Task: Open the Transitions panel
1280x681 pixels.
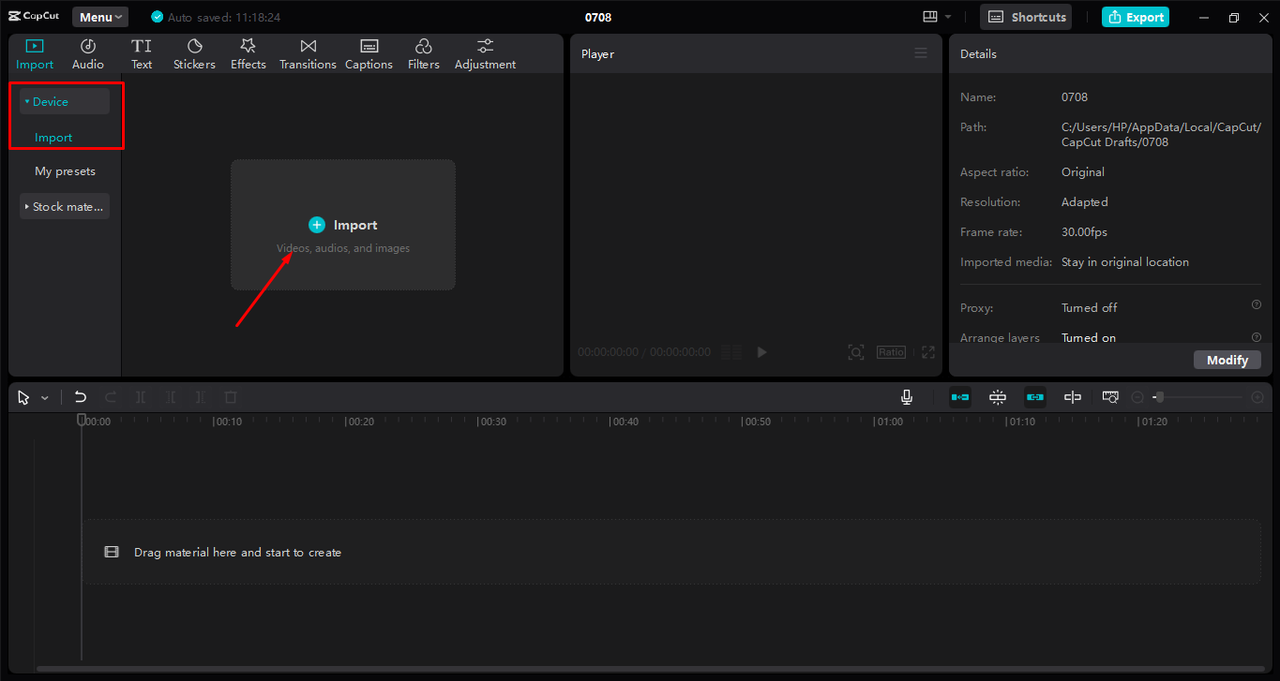Action: [x=308, y=54]
